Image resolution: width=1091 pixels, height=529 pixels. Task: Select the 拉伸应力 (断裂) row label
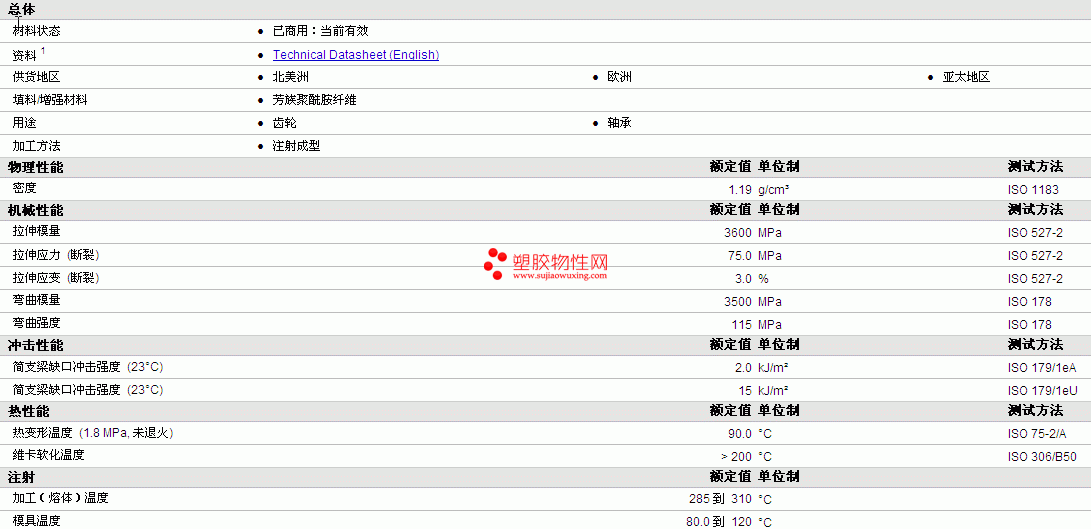pos(56,255)
